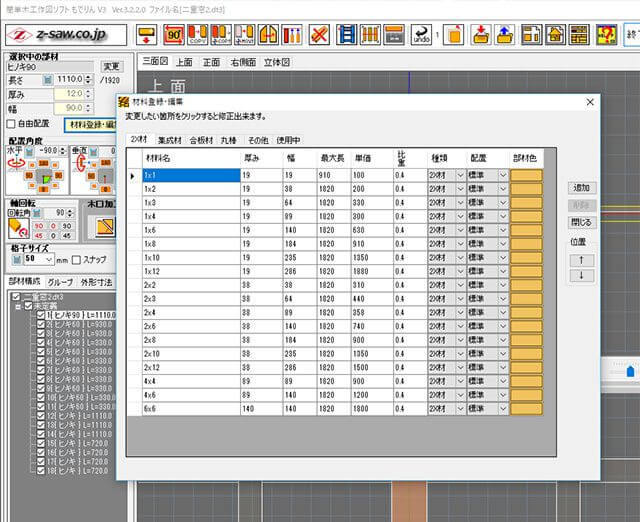This screenshot has width=640, height=522.
Task: Click the mirror flip part icon
Action: tap(268, 35)
